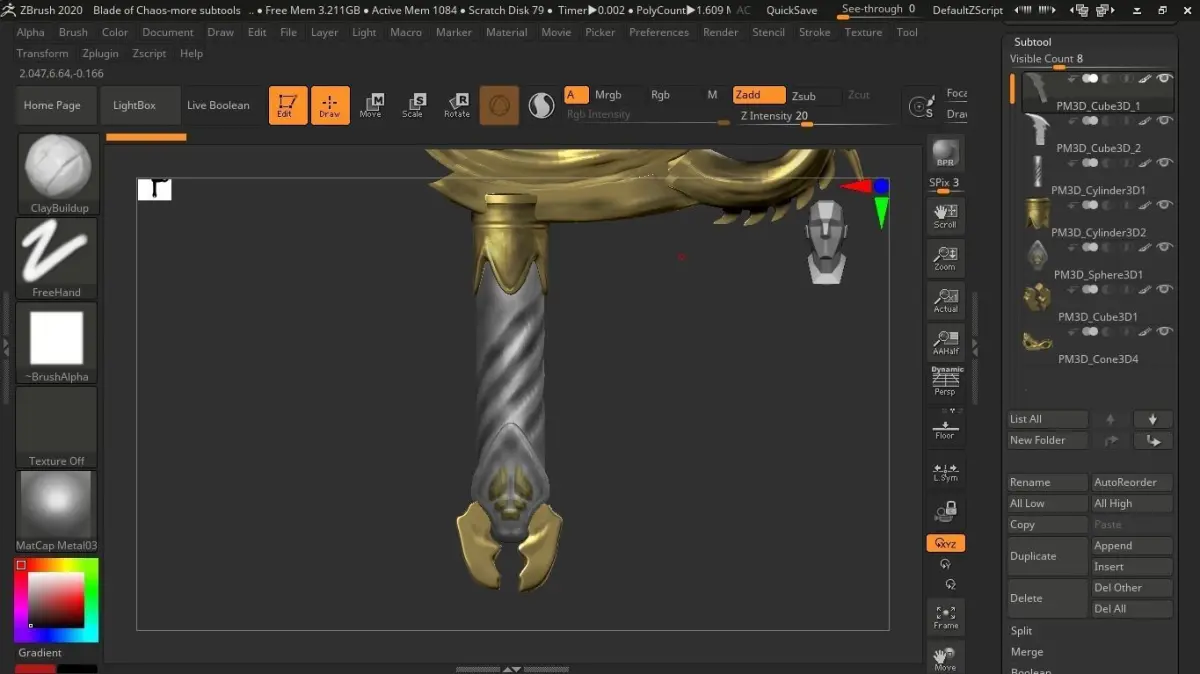Click the AAHalf icon

click(x=944, y=342)
